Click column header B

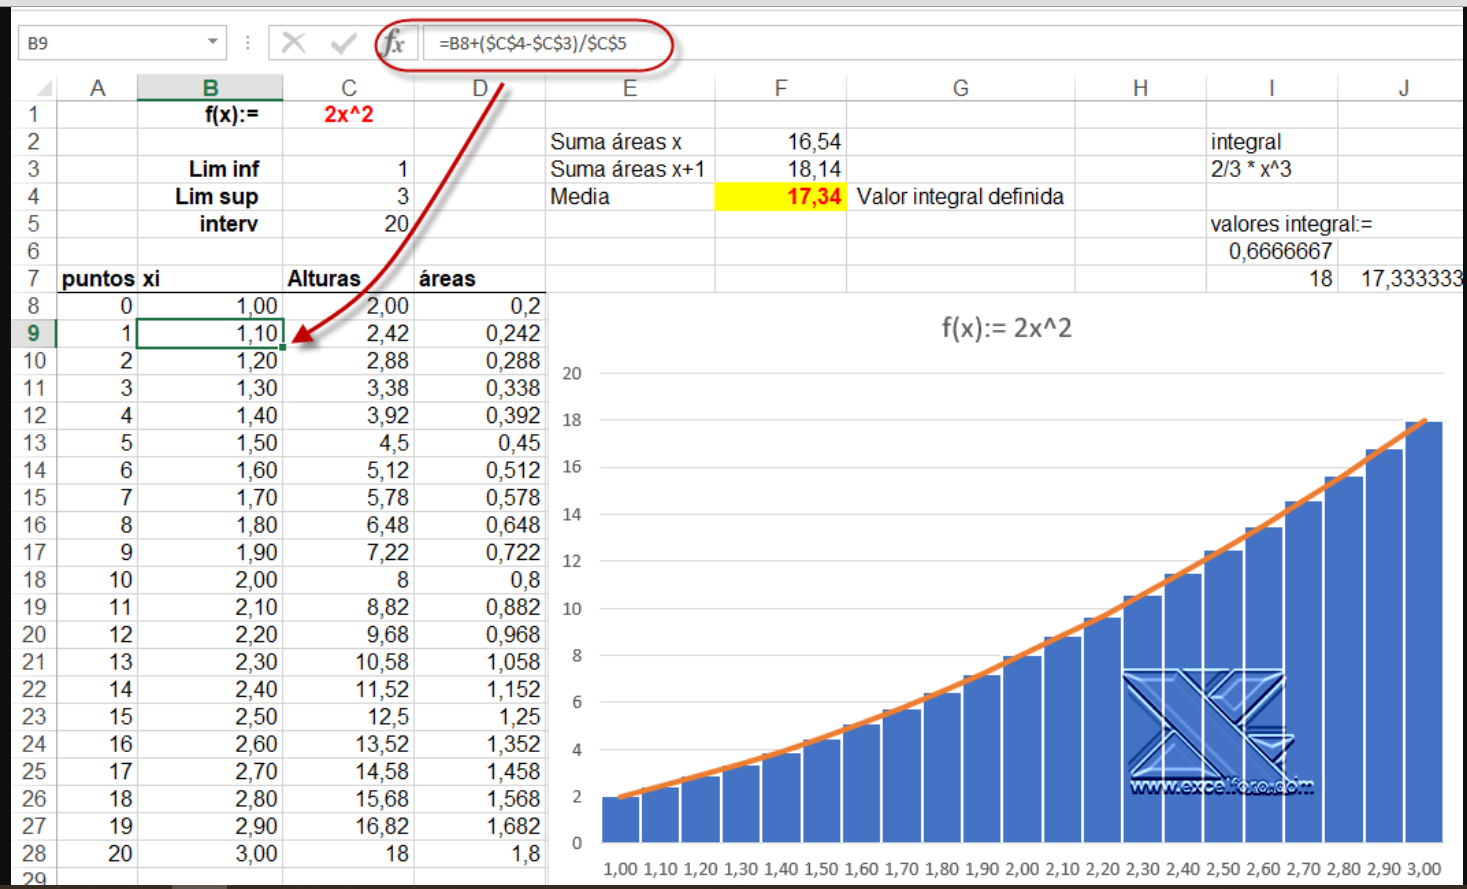[211, 87]
